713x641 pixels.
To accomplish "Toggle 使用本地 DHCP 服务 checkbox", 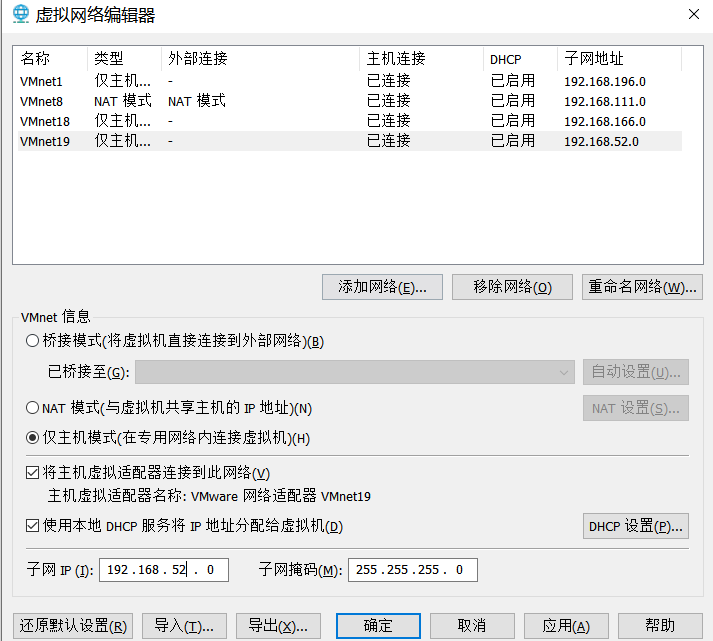I will coord(32,526).
